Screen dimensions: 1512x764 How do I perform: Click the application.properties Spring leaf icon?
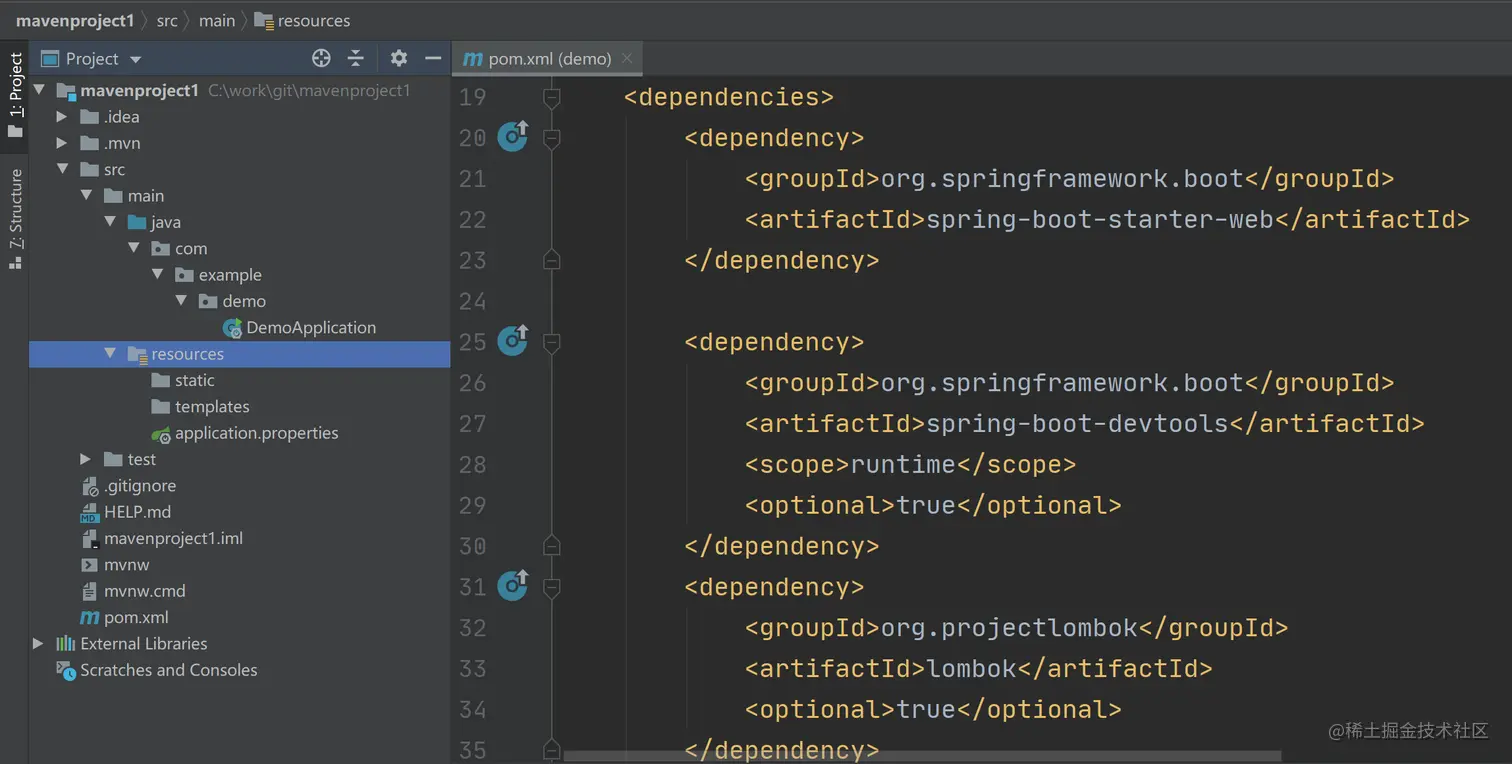pyautogui.click(x=161, y=434)
